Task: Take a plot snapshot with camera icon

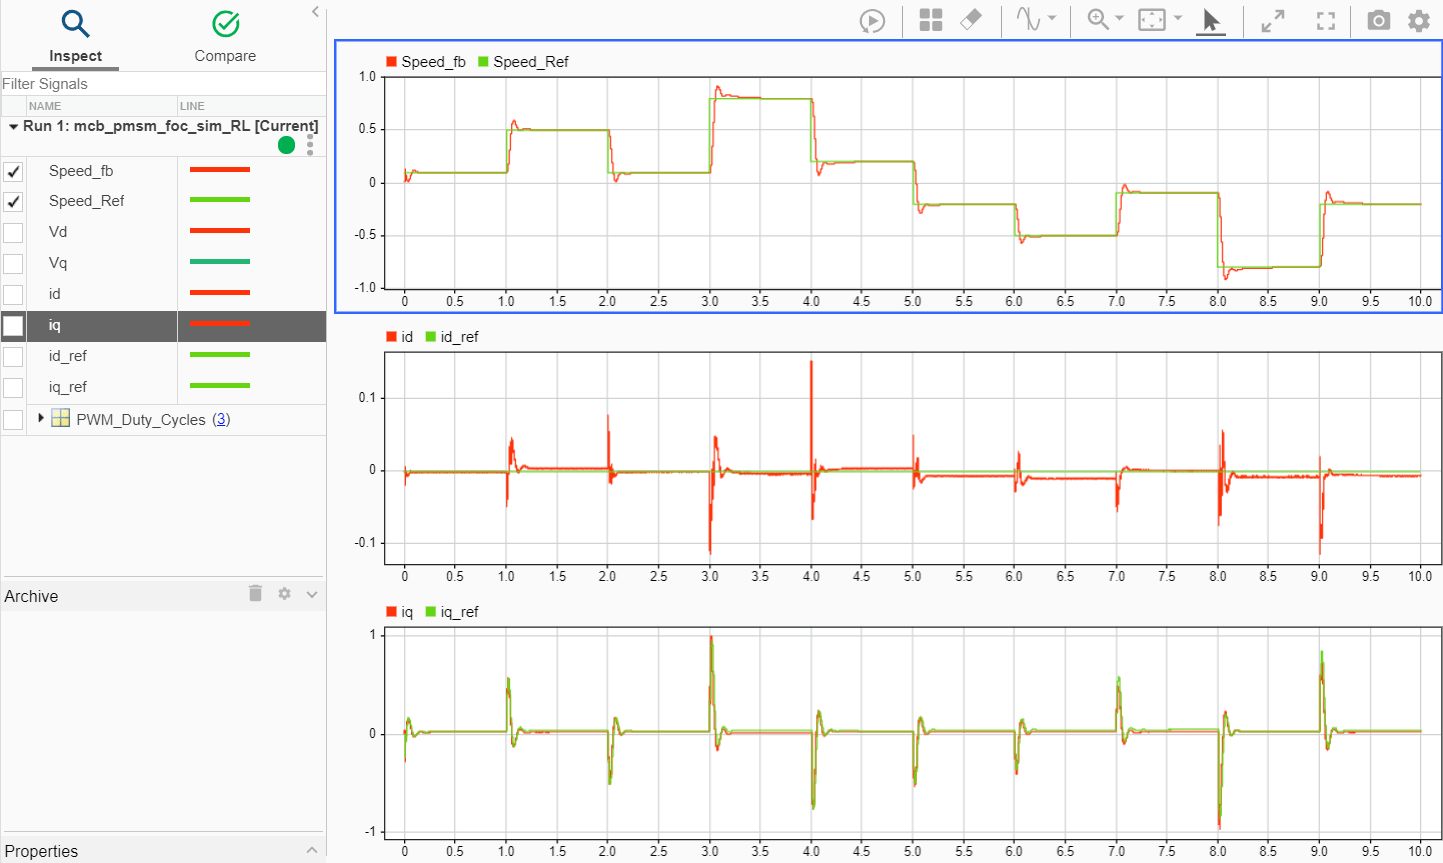Action: 1379,20
